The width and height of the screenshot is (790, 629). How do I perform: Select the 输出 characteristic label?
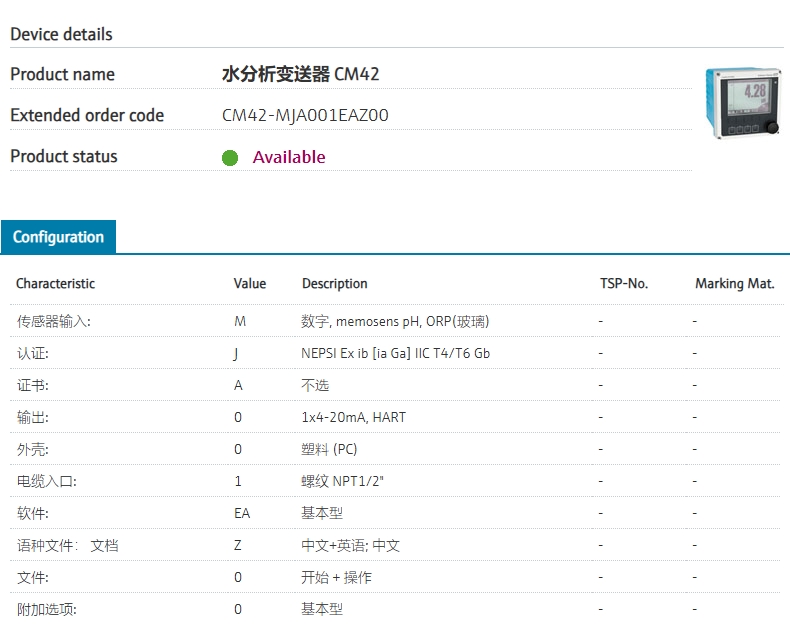(x=33, y=417)
